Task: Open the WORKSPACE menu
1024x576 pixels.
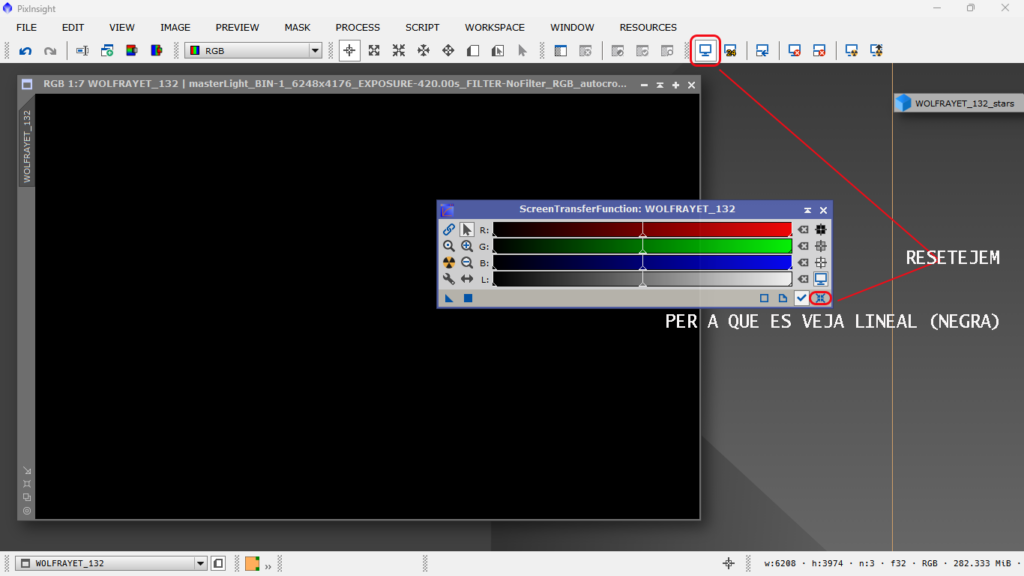Action: [494, 27]
